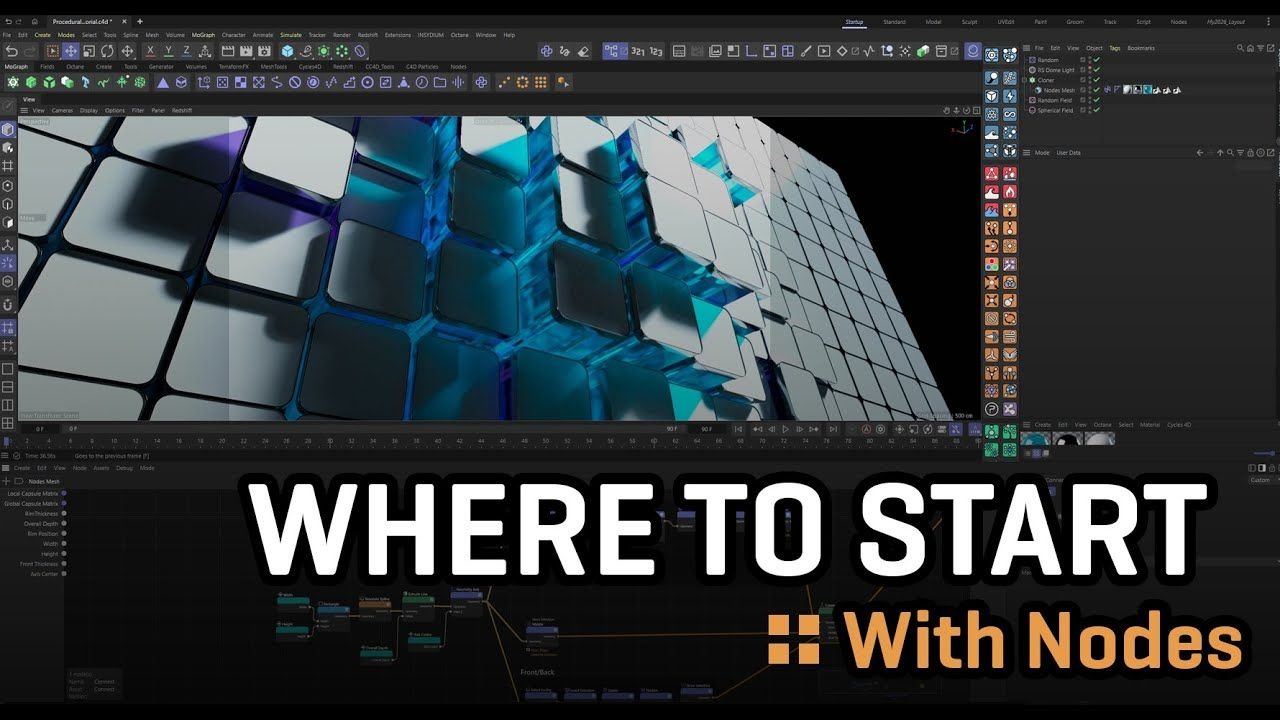Image resolution: width=1280 pixels, height=720 pixels.
Task: Open the Object Manager Tags menu
Action: click(1114, 48)
